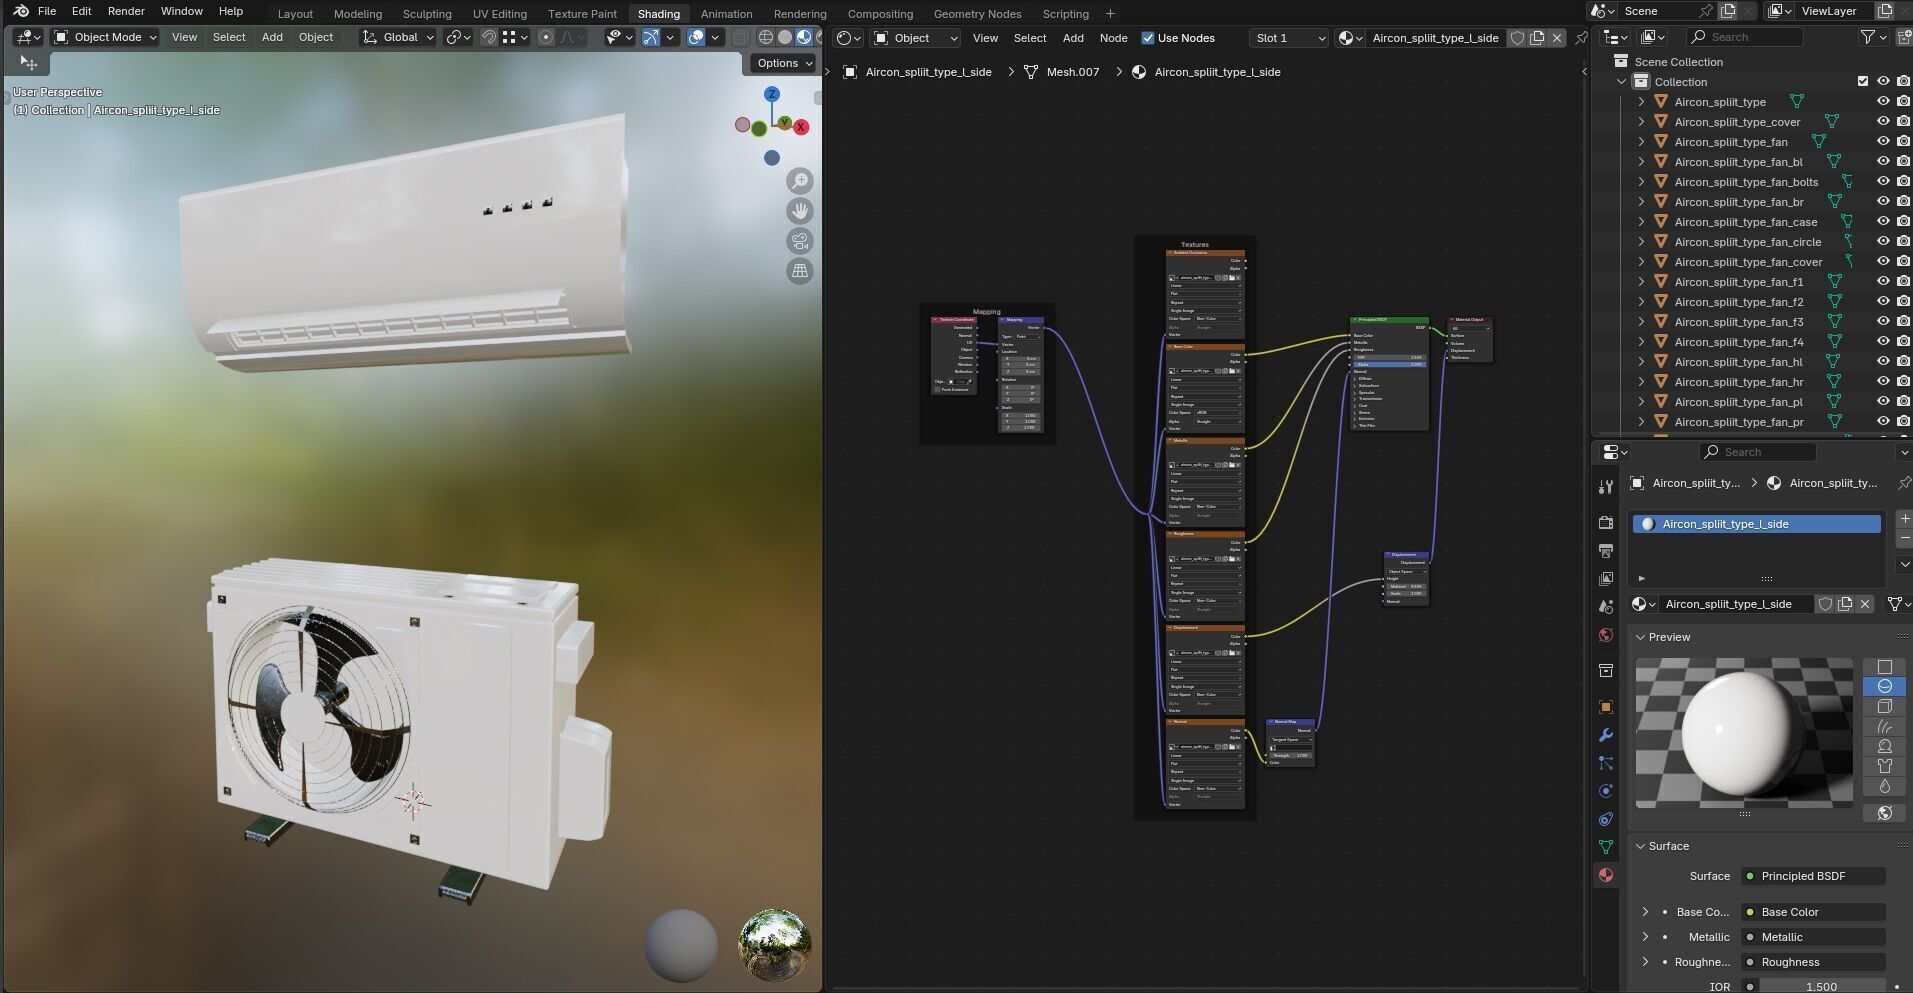The image size is (1913, 993).
Task: Toggle proportional editing in viewport header
Action: coord(546,37)
